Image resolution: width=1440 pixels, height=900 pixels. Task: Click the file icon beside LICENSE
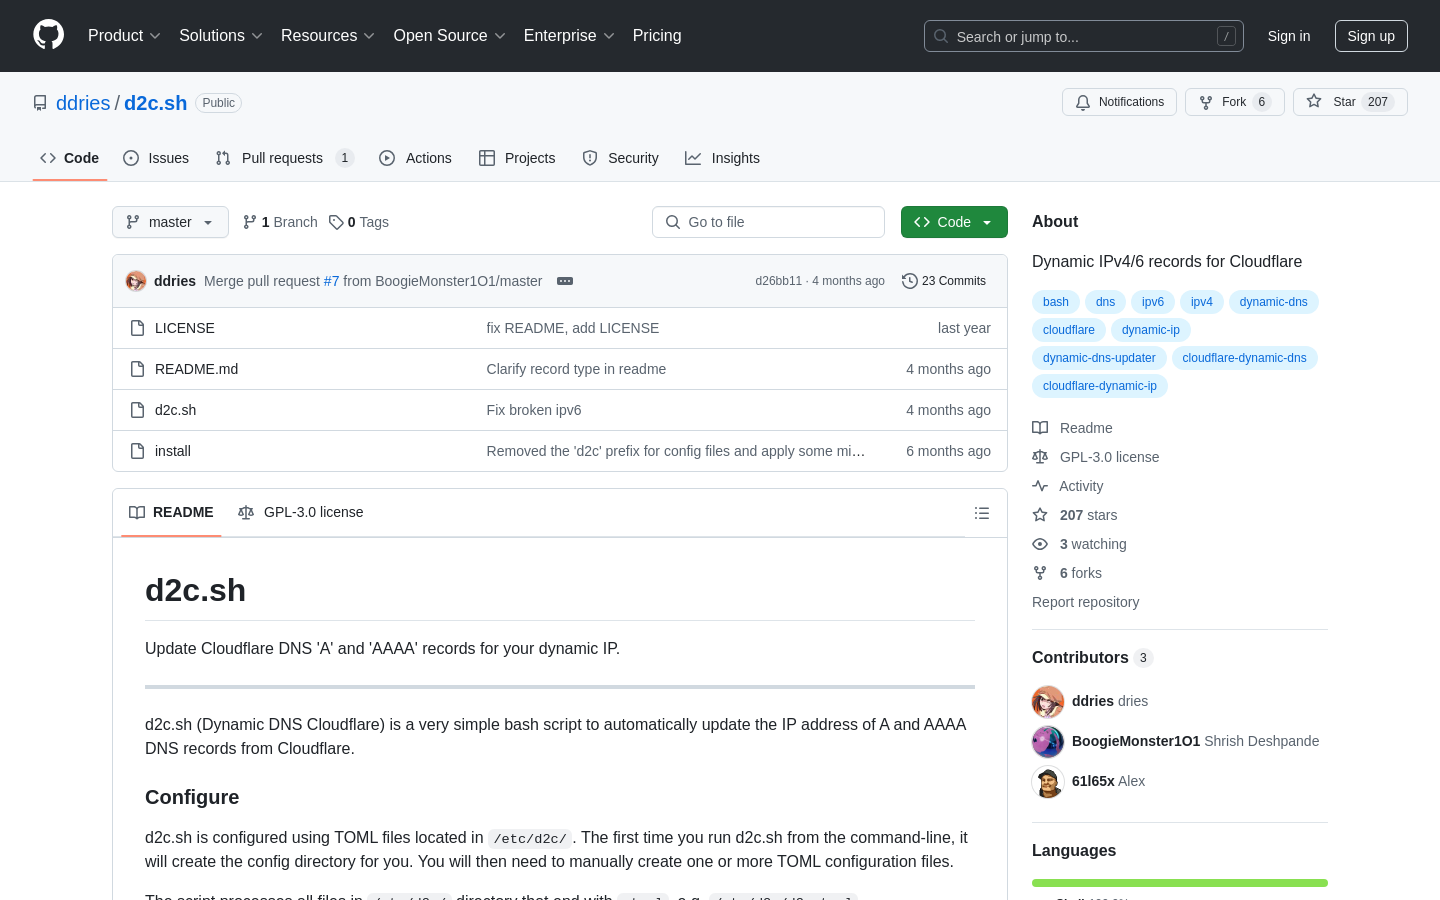point(138,328)
